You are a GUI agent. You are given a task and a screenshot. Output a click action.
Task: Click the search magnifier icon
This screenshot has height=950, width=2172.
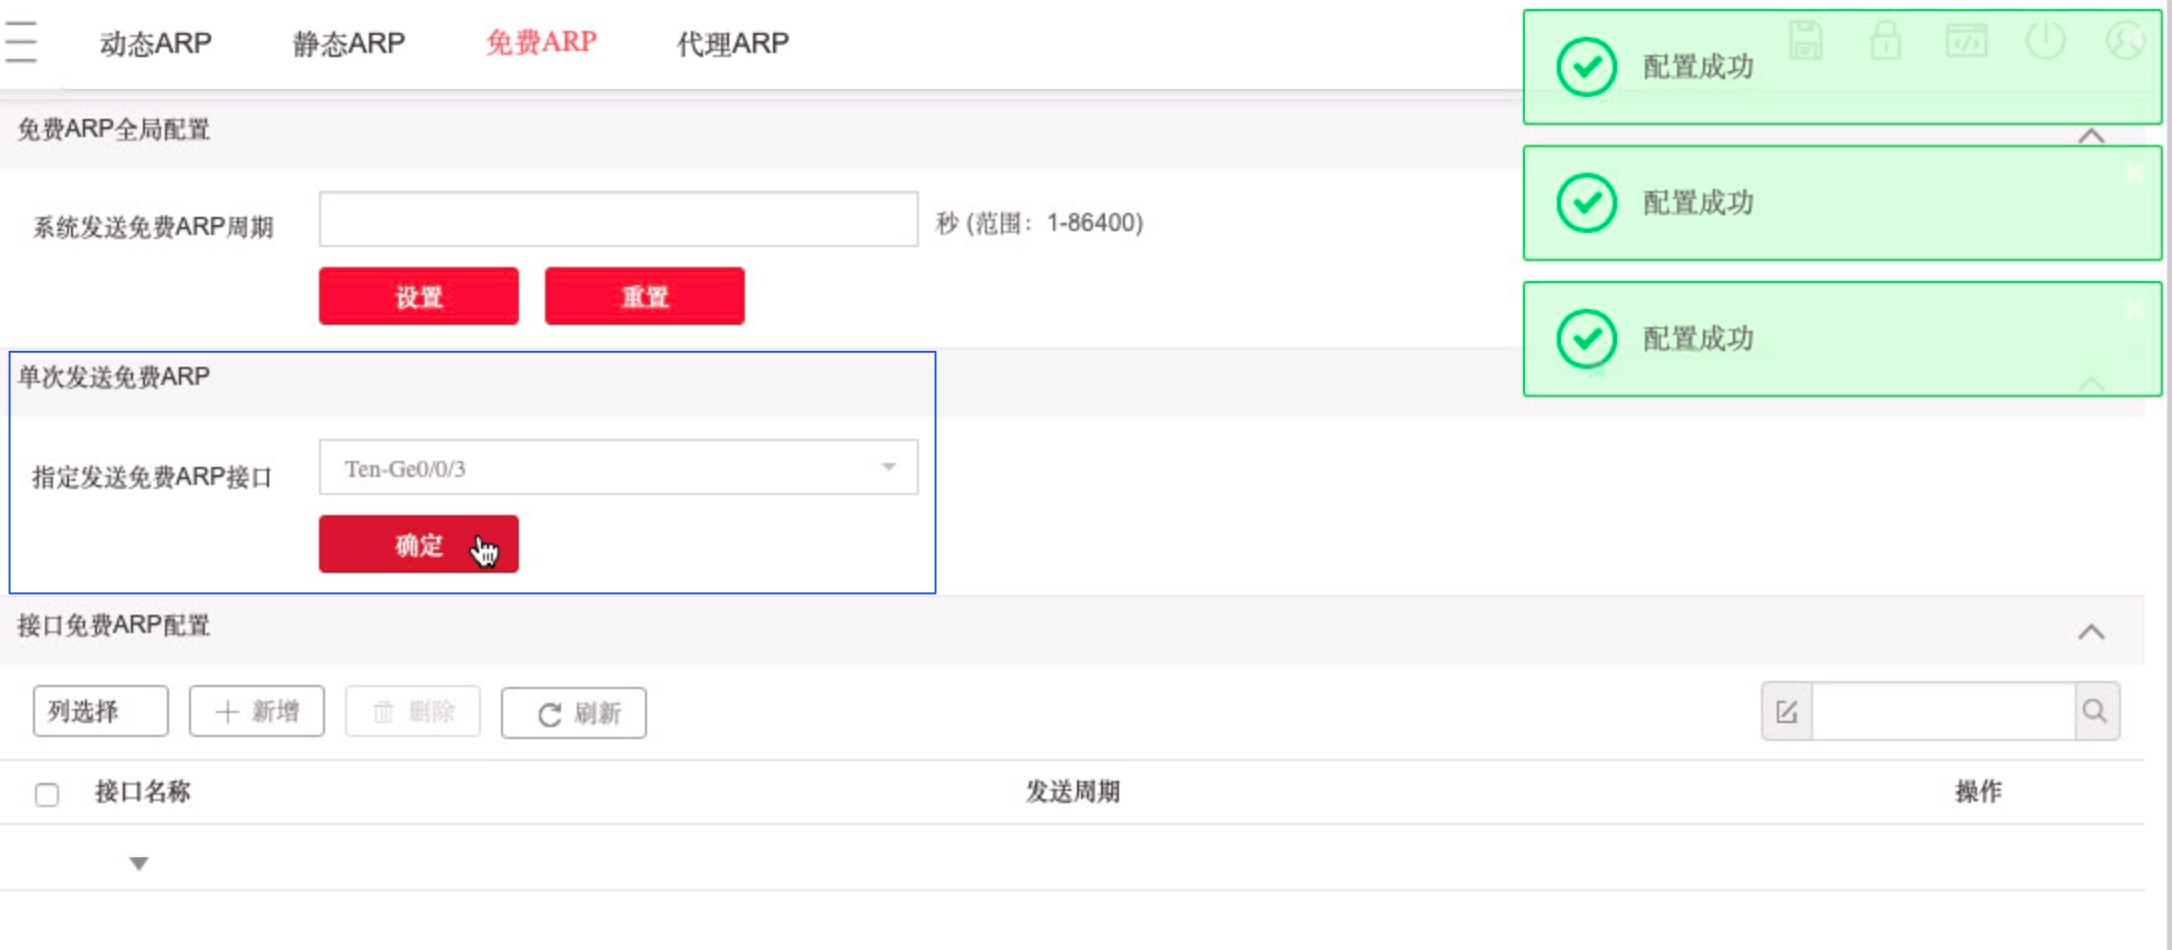click(2096, 712)
